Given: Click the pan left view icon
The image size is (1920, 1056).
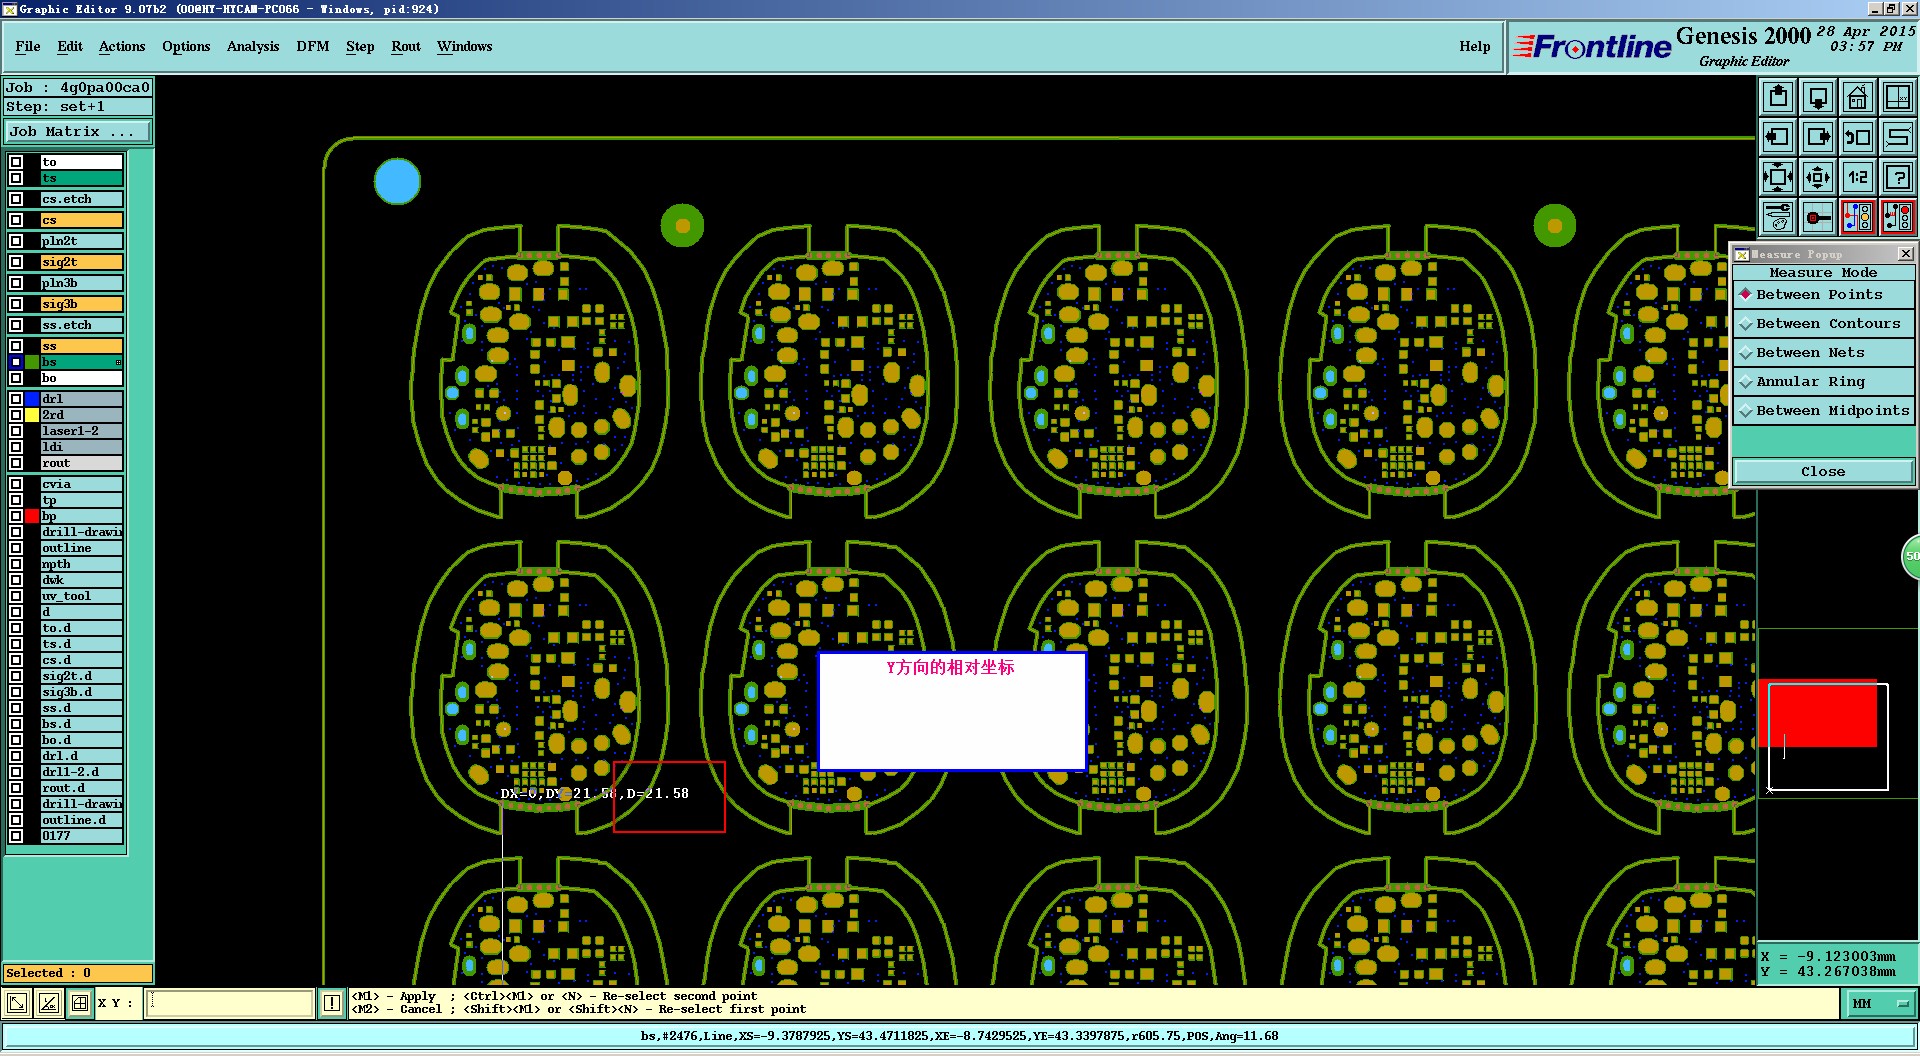Looking at the screenshot, I should [1778, 137].
